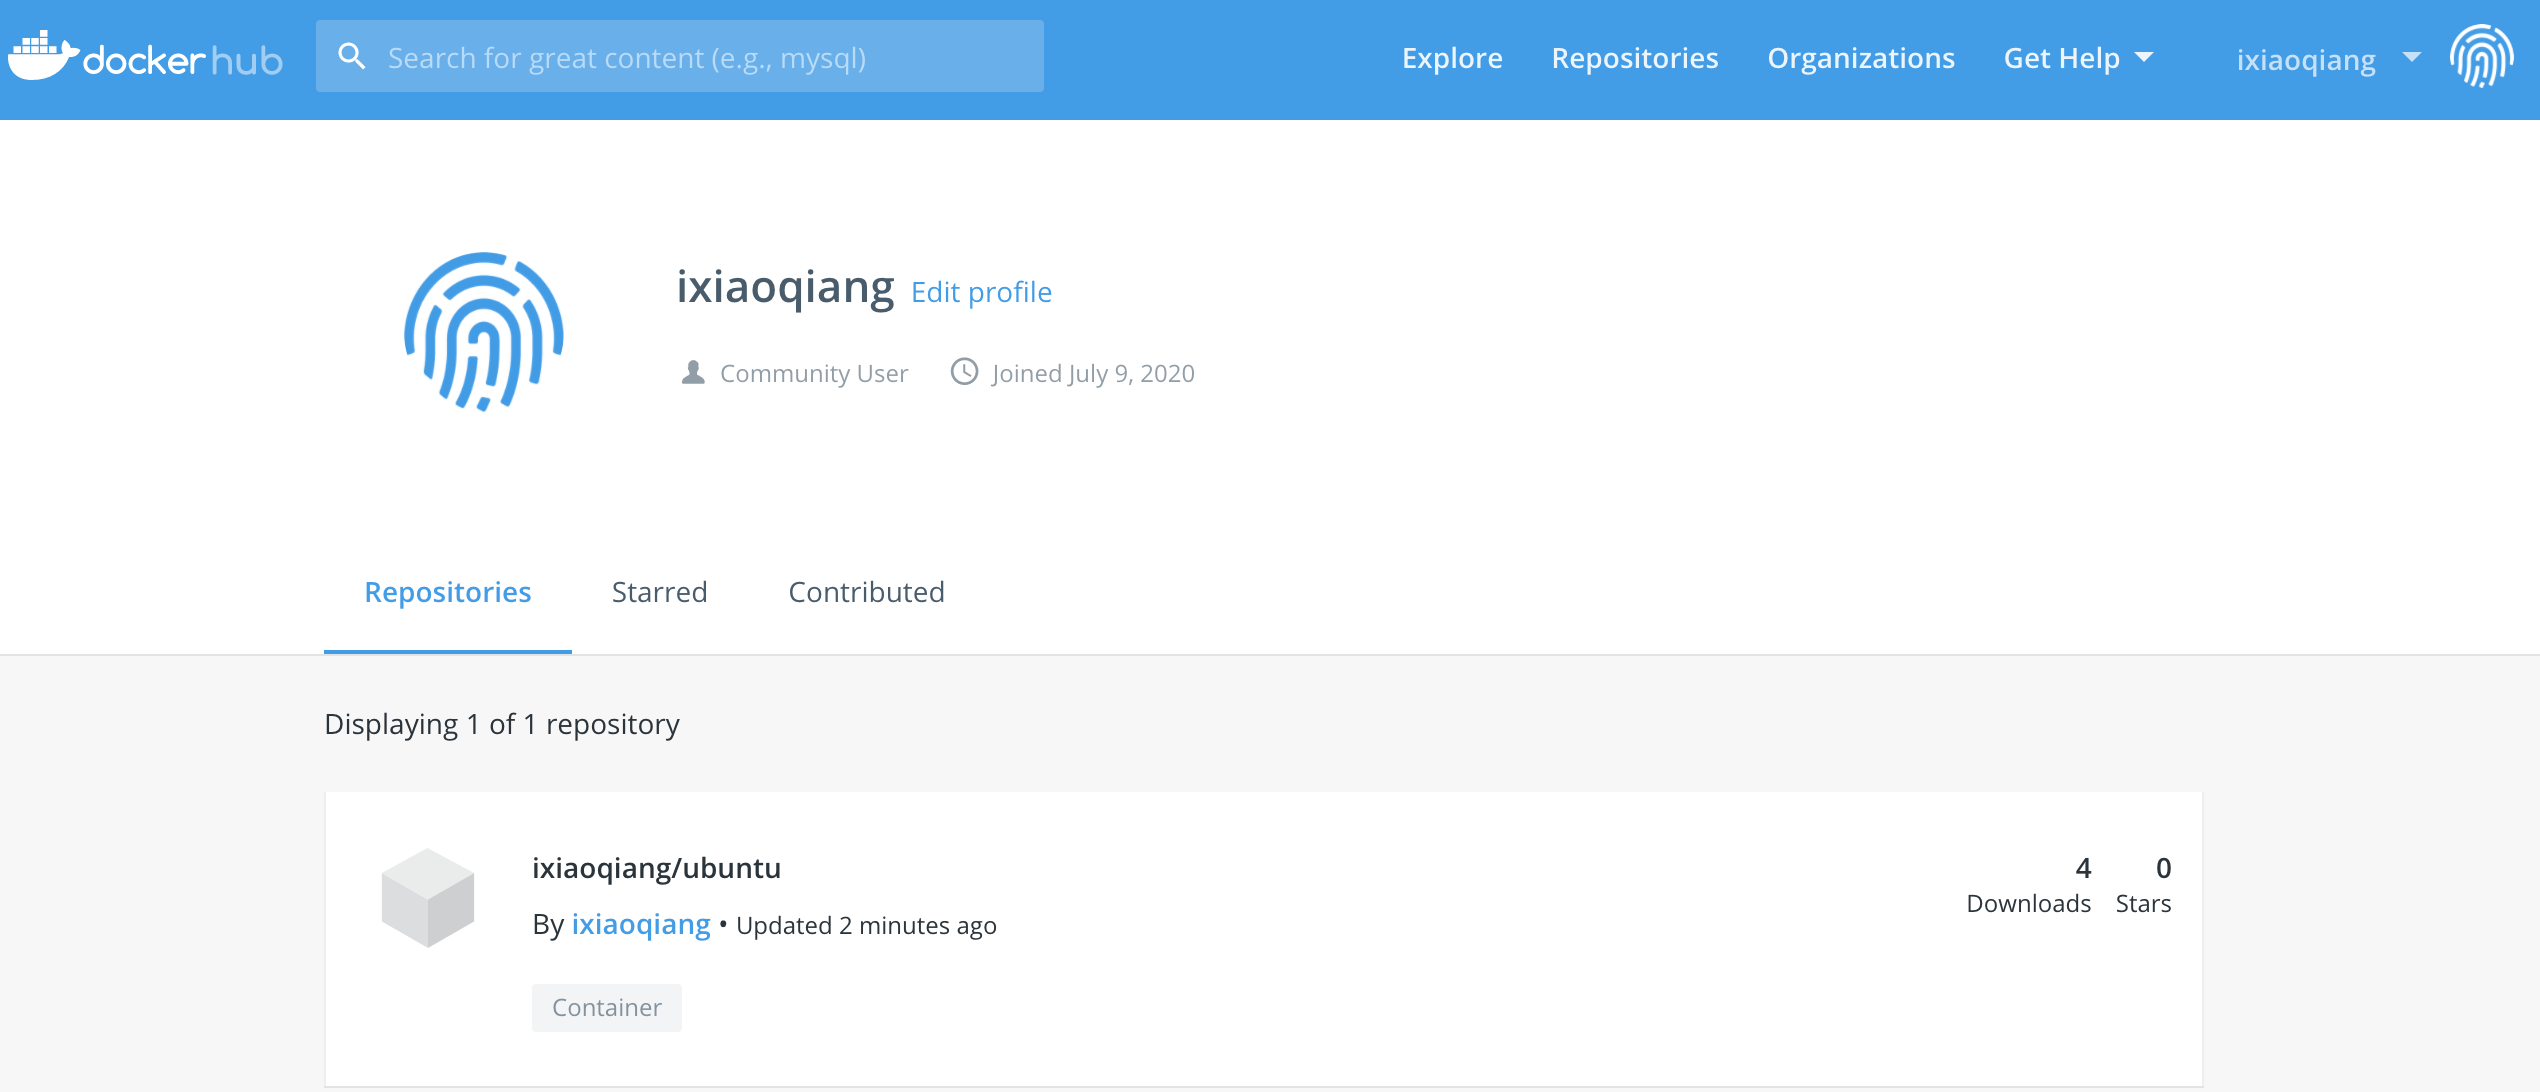This screenshot has height=1092, width=2540.
Task: Click the Repositories navigation menu item
Action: [1634, 58]
